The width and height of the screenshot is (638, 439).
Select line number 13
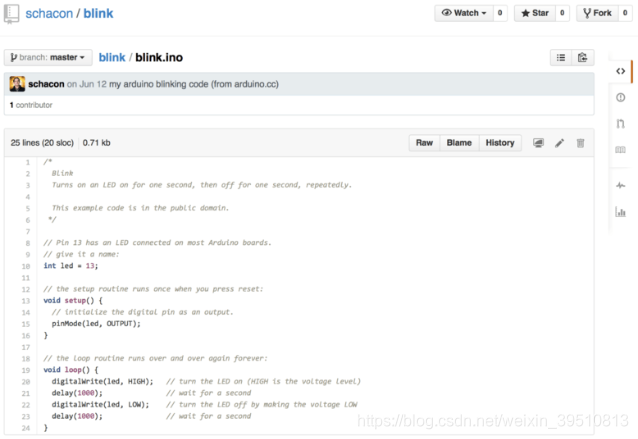click(x=26, y=301)
